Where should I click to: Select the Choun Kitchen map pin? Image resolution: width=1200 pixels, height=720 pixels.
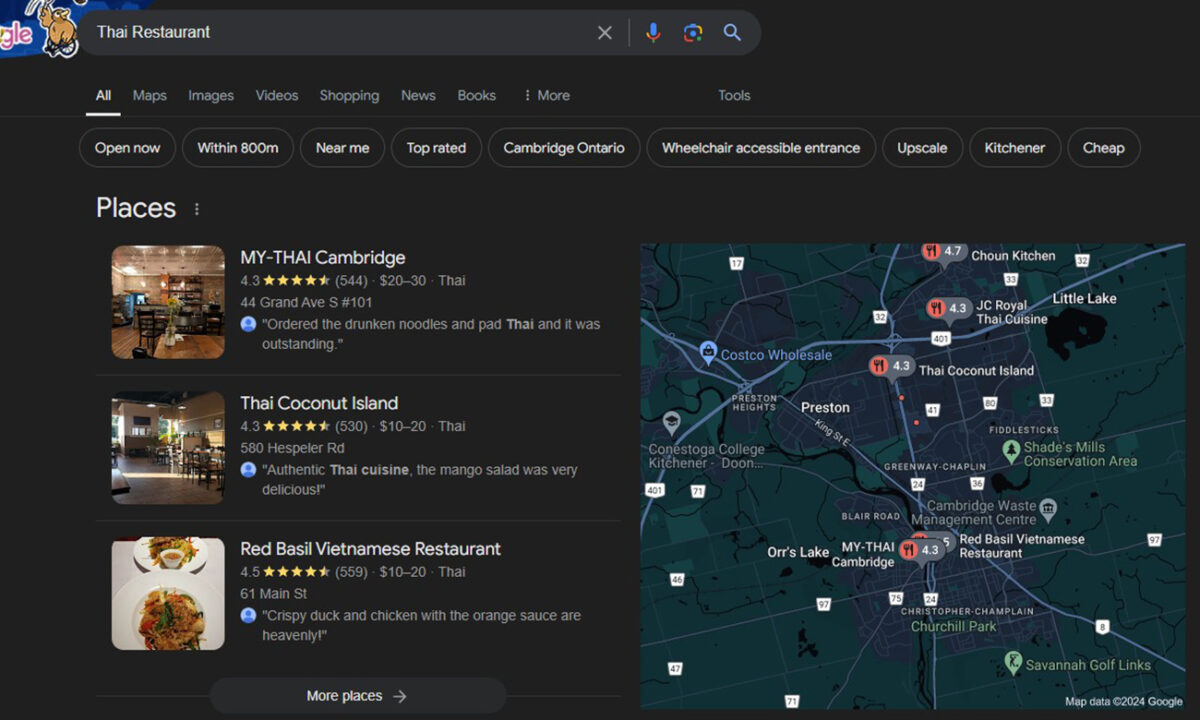click(x=943, y=252)
